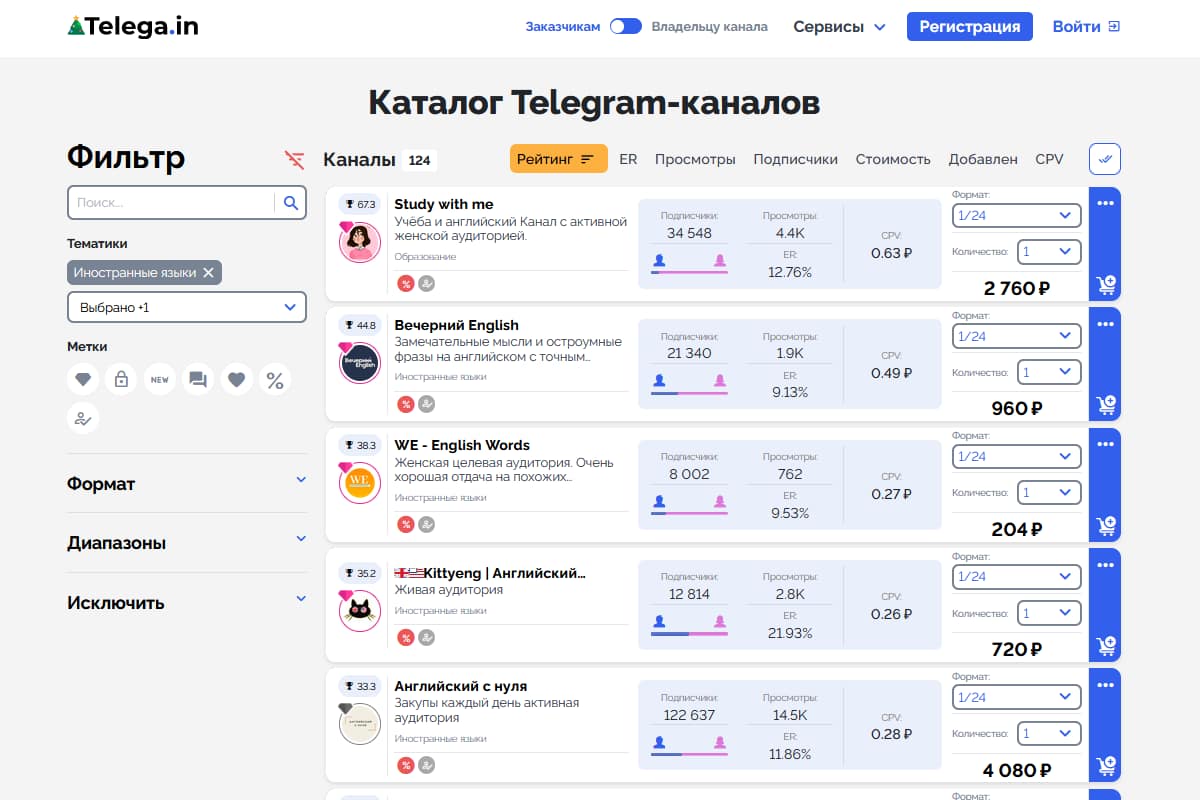Select the comments tag filter icon
1200x800 pixels.
(x=198, y=379)
